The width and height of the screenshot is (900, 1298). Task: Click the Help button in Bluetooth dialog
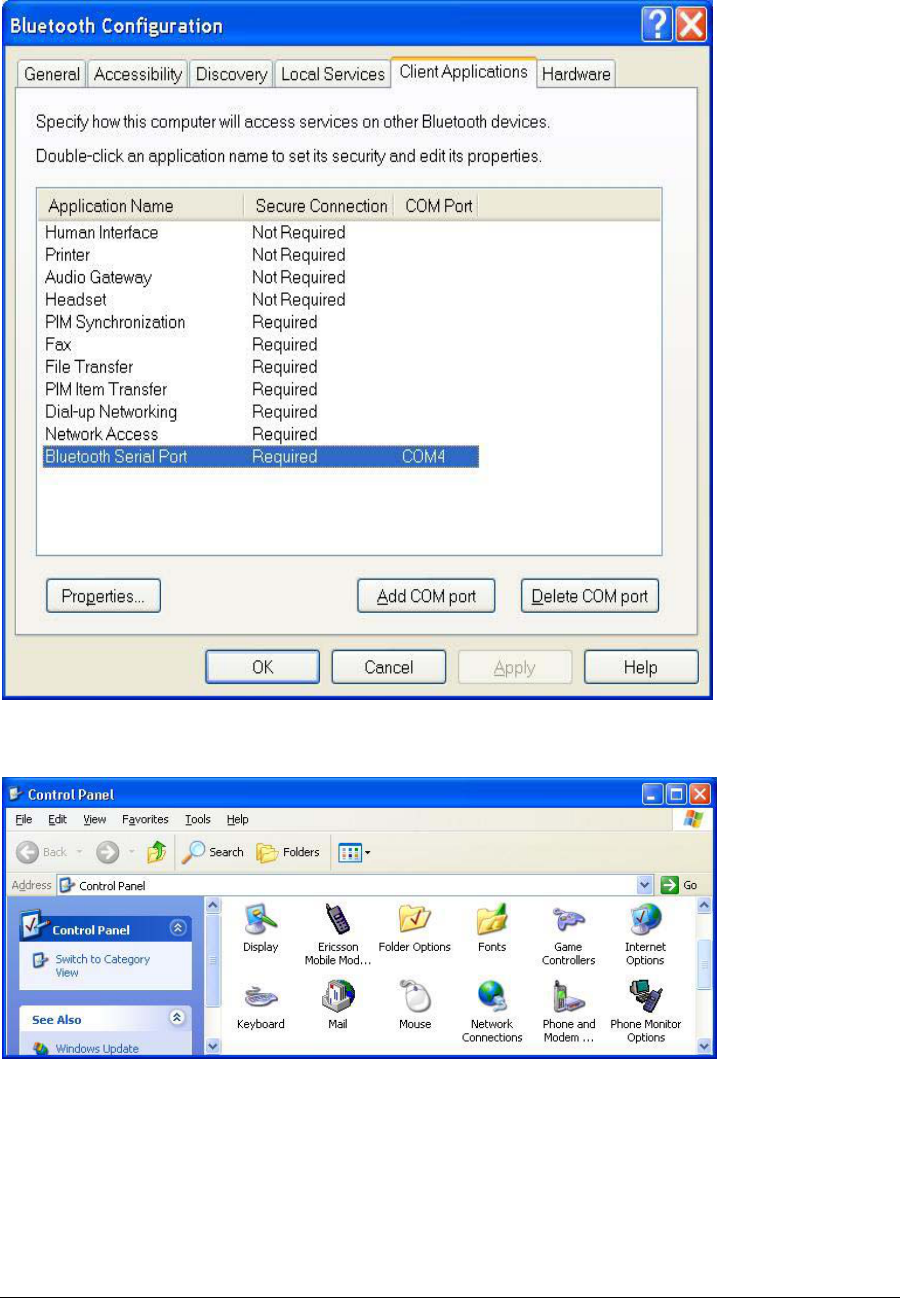pos(640,667)
